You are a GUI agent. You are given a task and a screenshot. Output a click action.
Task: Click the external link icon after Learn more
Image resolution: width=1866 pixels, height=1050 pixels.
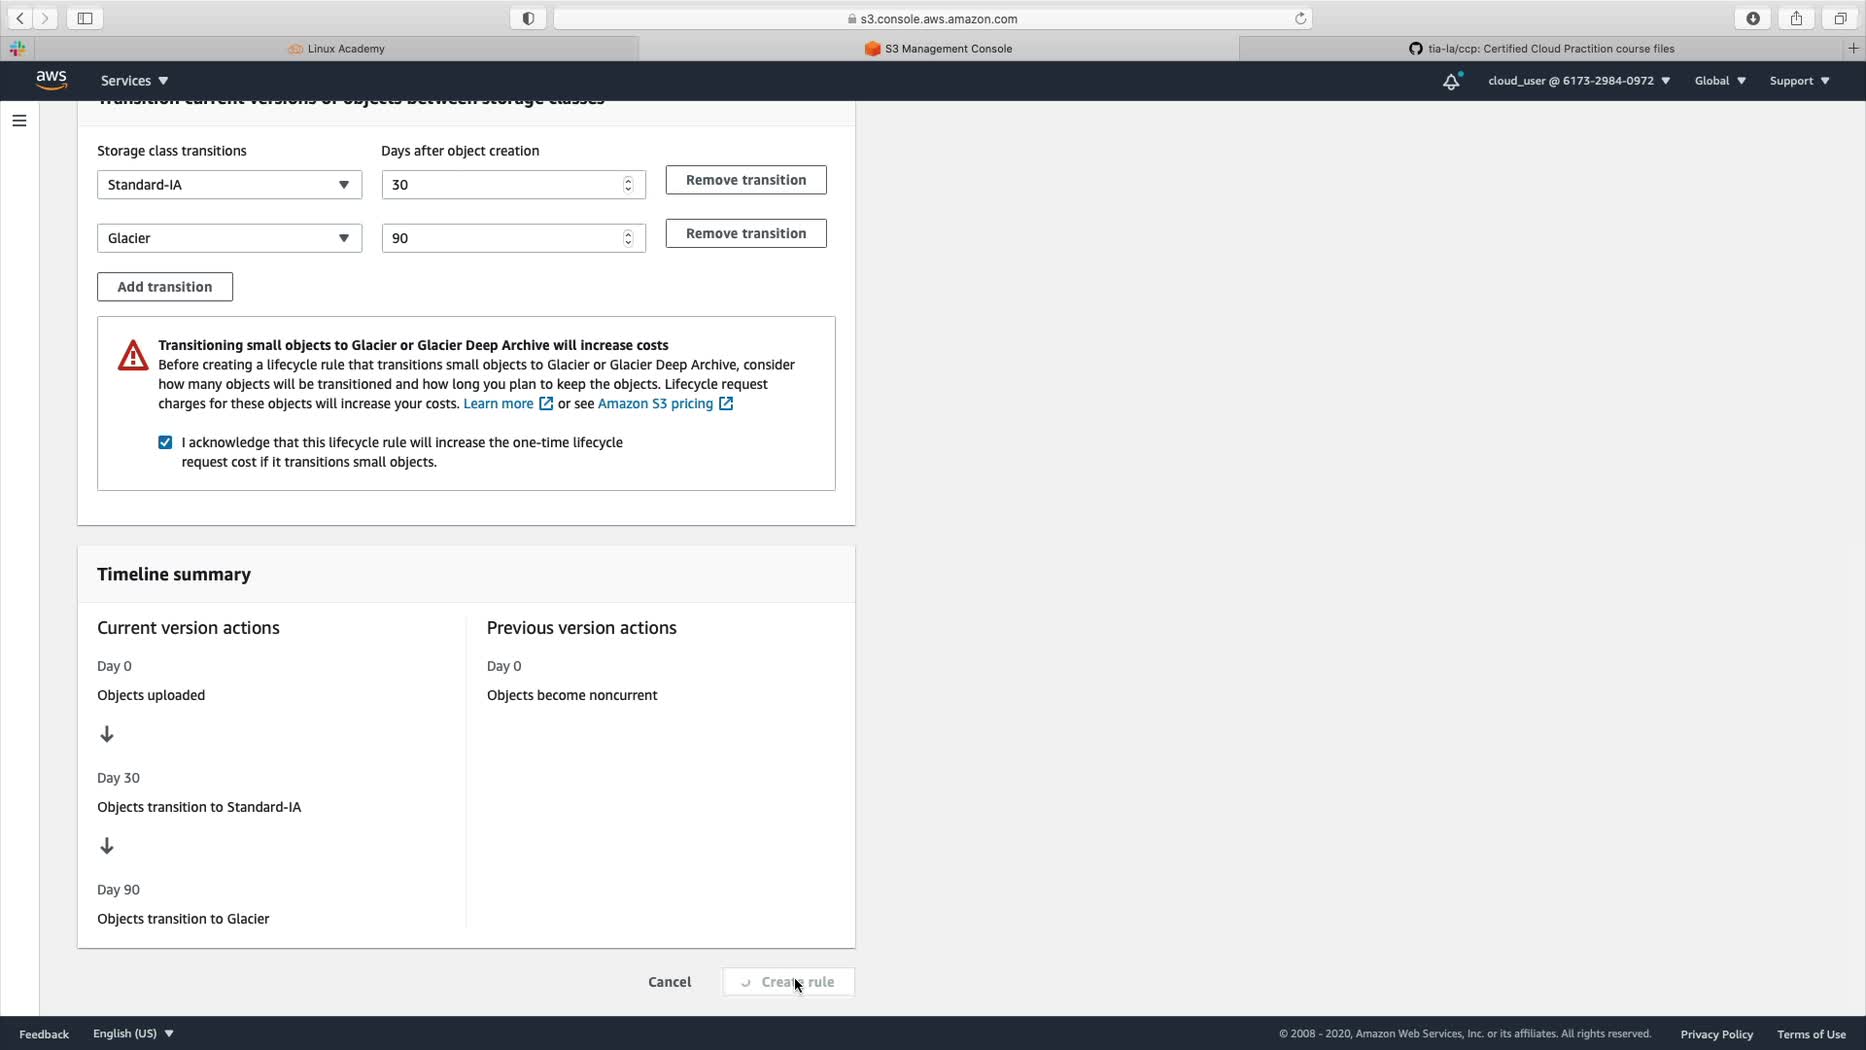[546, 404]
